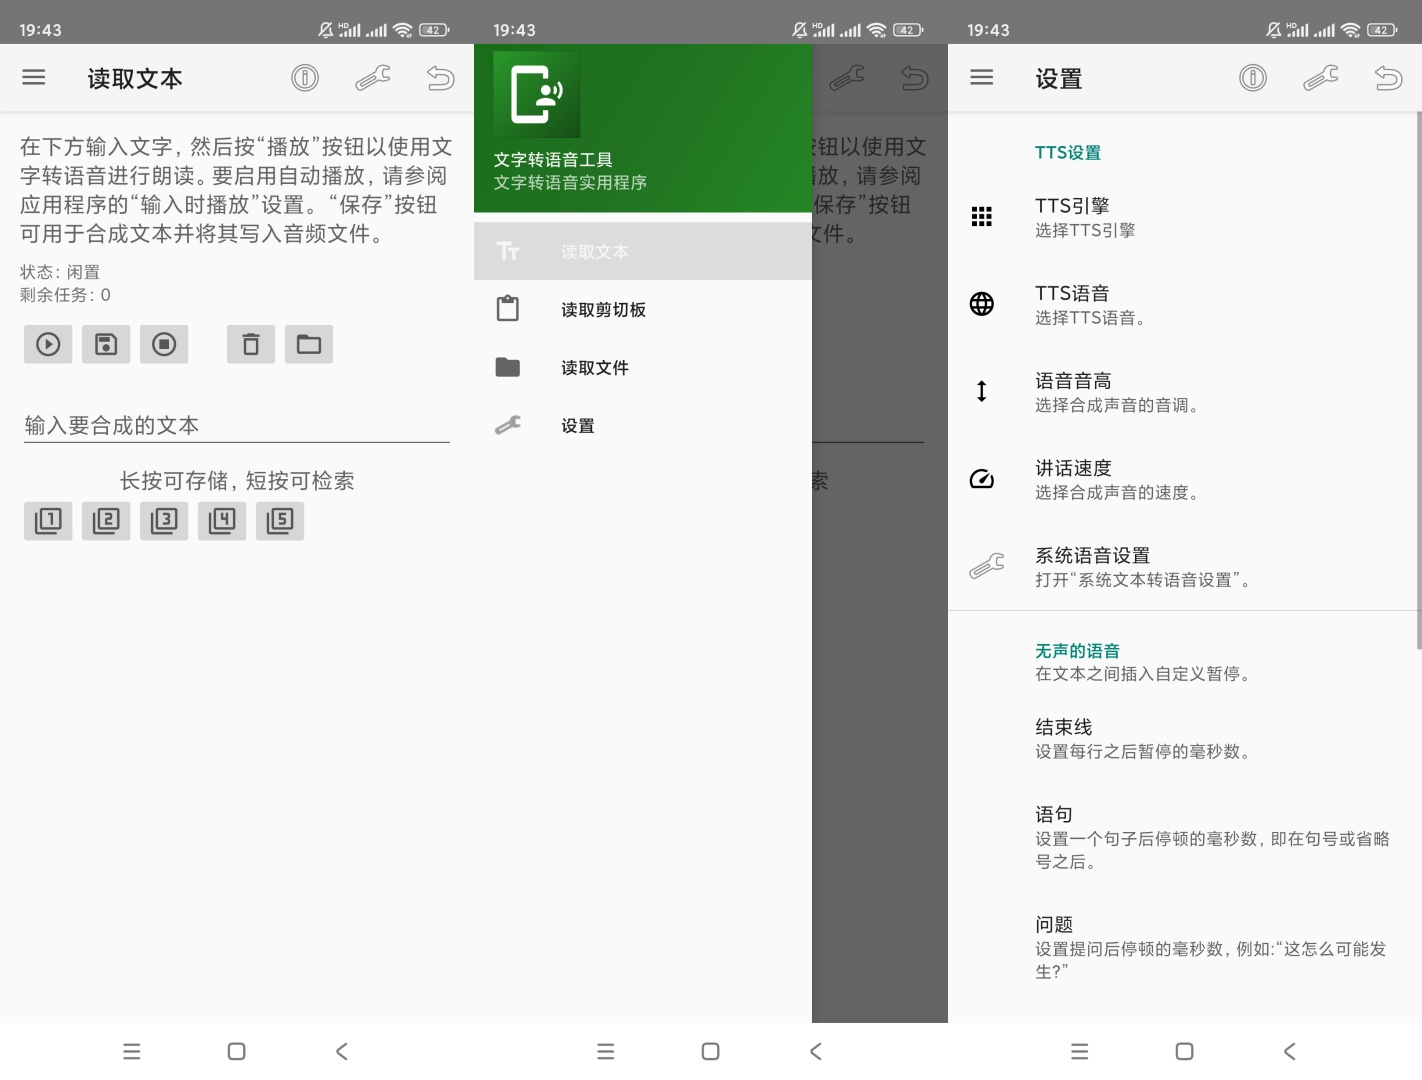Choose 读取剪切板 in the navigation drawer
This screenshot has height=1080, width=1422.
point(643,309)
